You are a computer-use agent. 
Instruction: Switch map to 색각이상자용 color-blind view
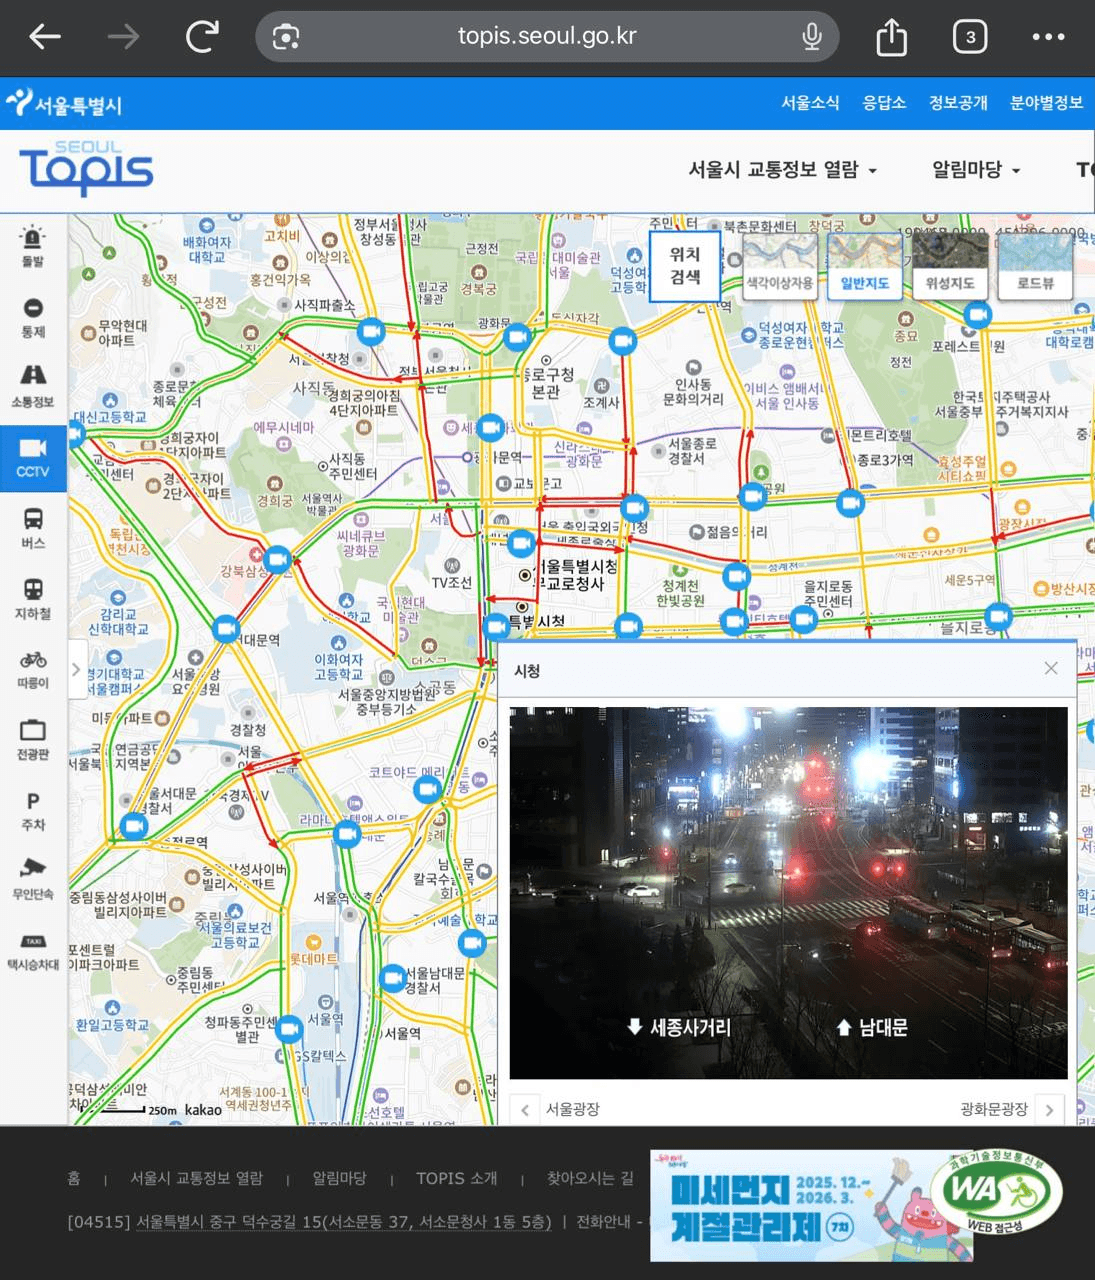coord(780,266)
